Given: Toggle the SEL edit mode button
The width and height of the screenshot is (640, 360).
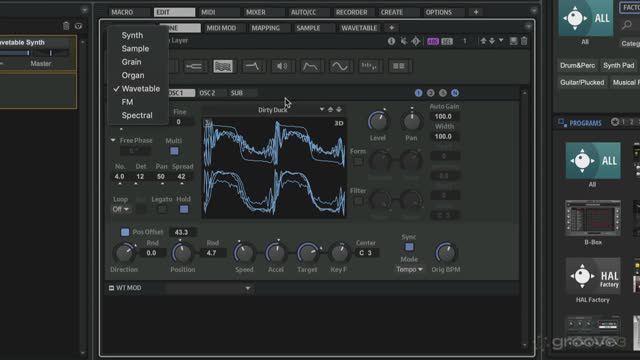Looking at the screenshot, I should coord(447,41).
